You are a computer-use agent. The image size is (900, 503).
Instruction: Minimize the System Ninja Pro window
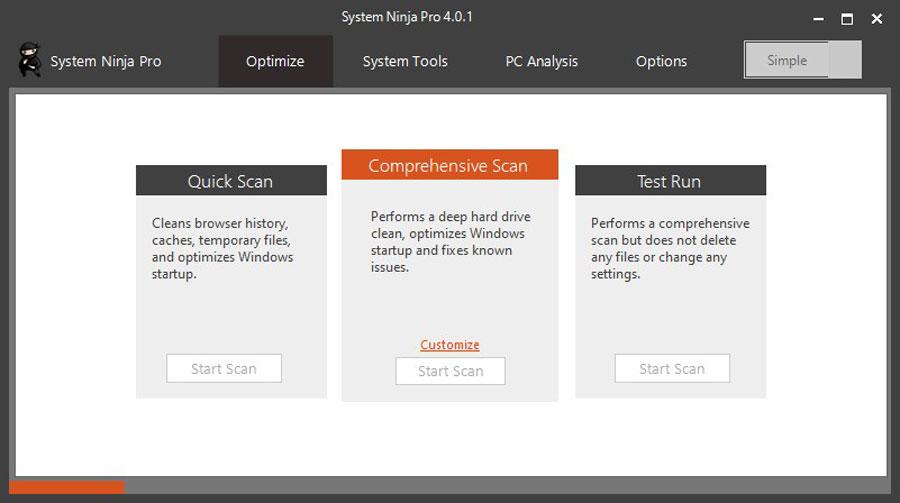click(818, 19)
